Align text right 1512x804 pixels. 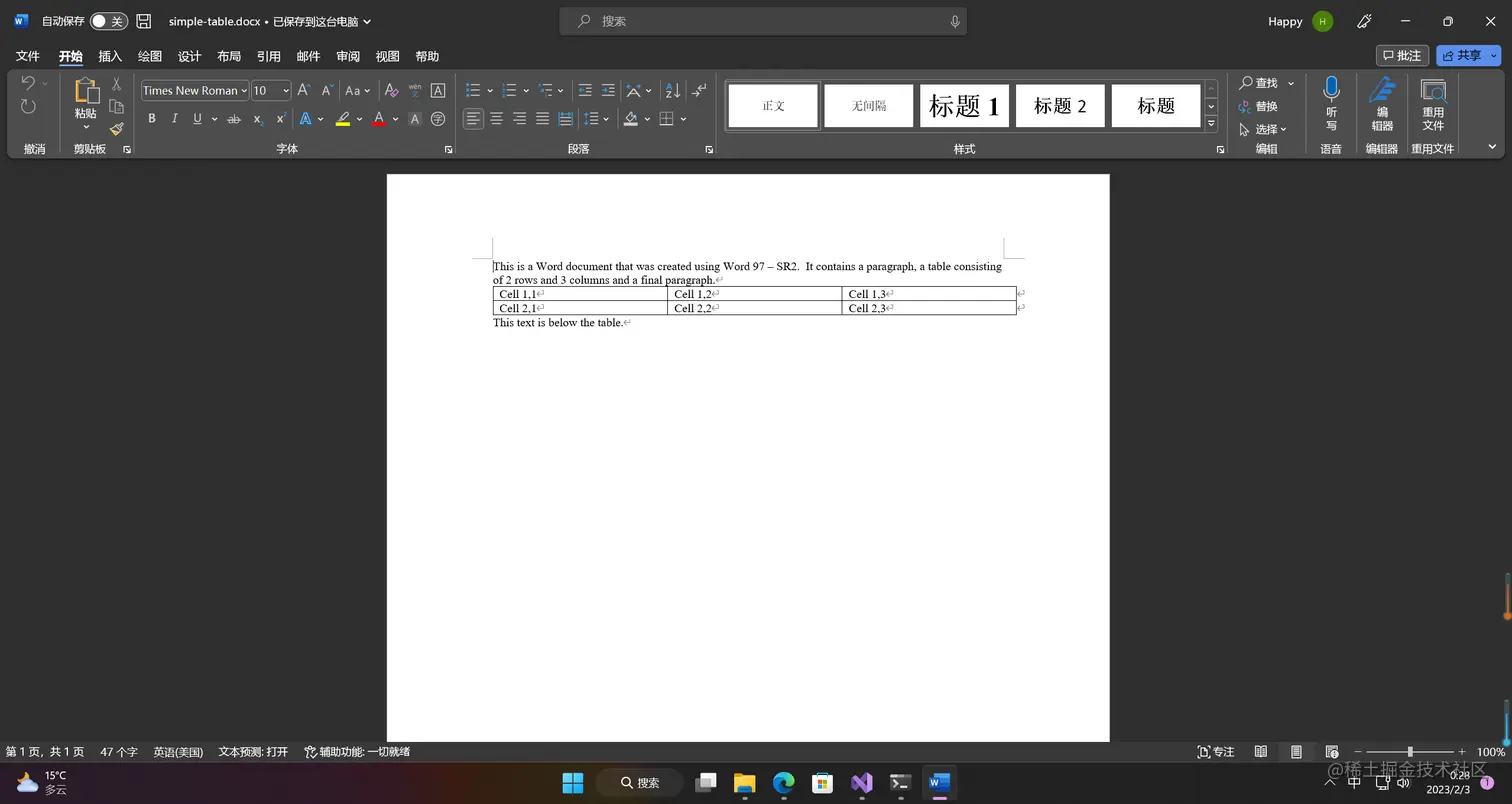519,119
